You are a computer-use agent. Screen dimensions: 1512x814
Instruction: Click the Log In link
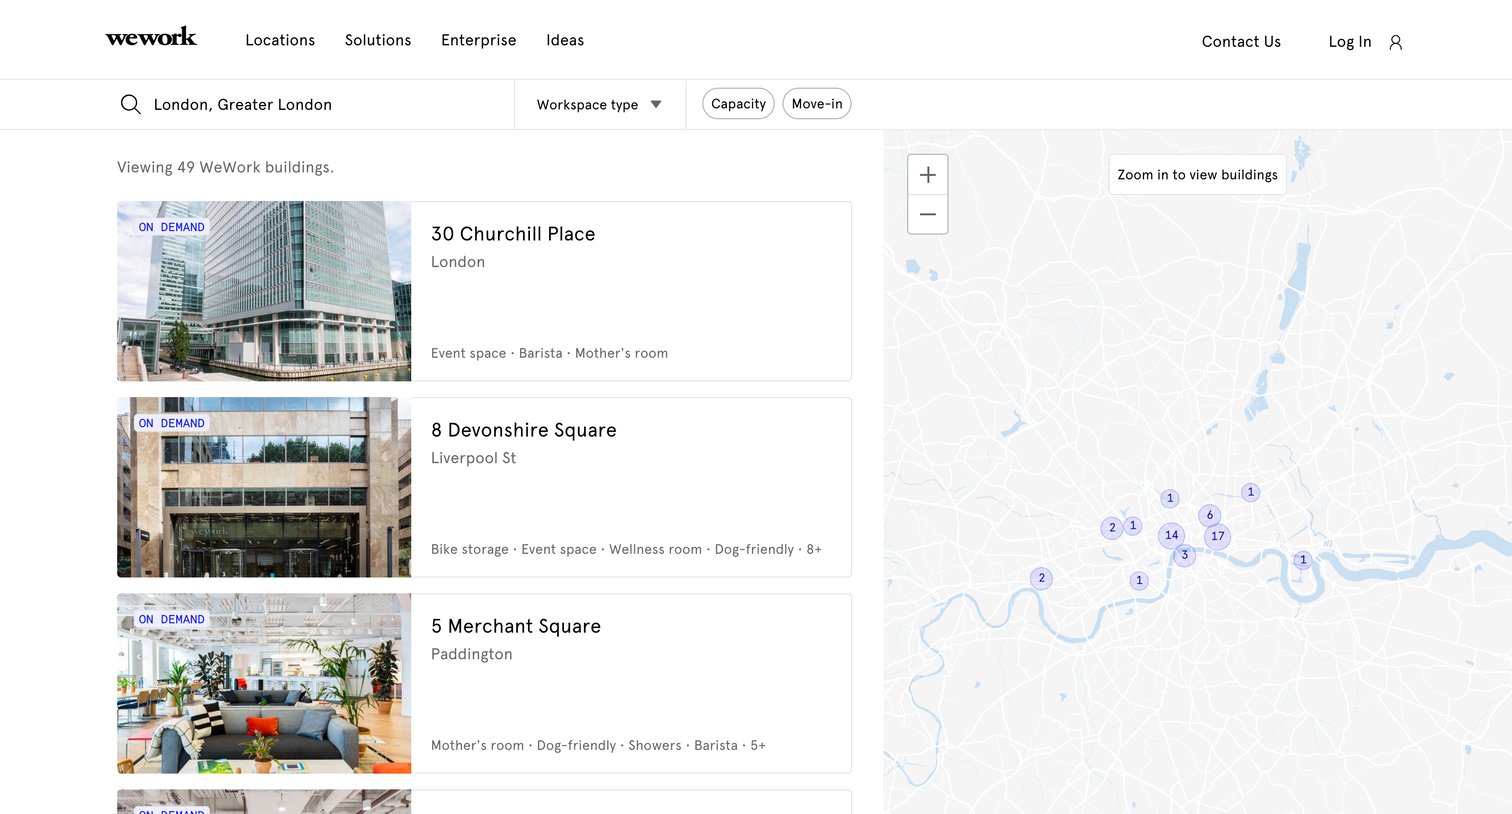point(1350,41)
